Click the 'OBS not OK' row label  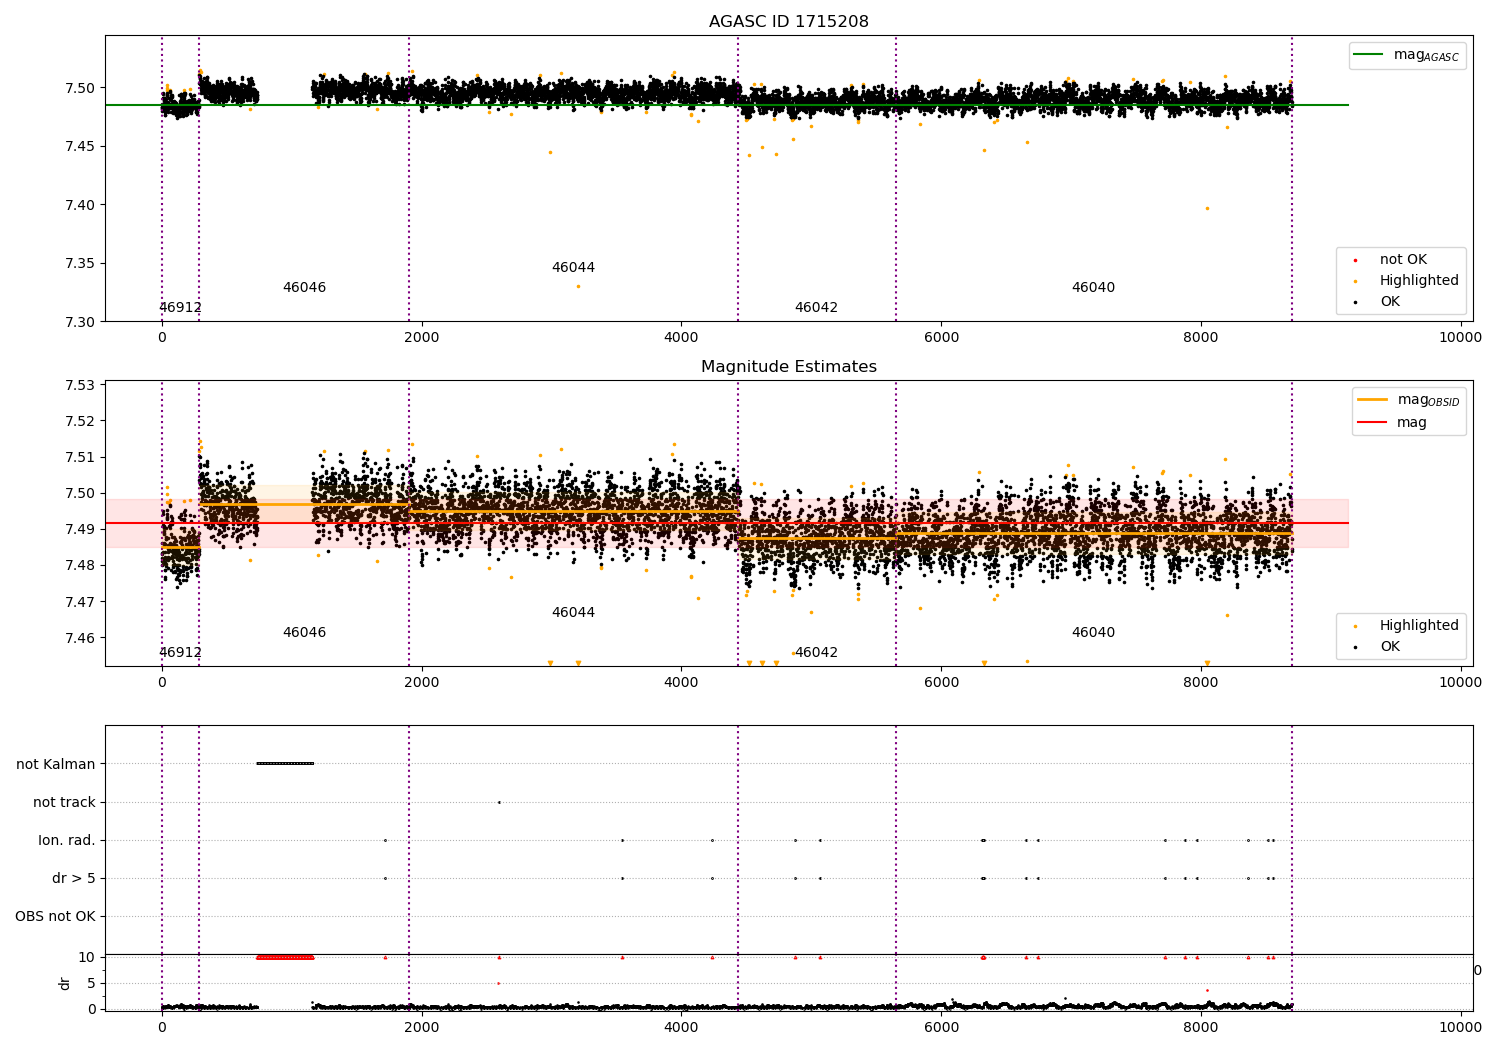point(55,916)
